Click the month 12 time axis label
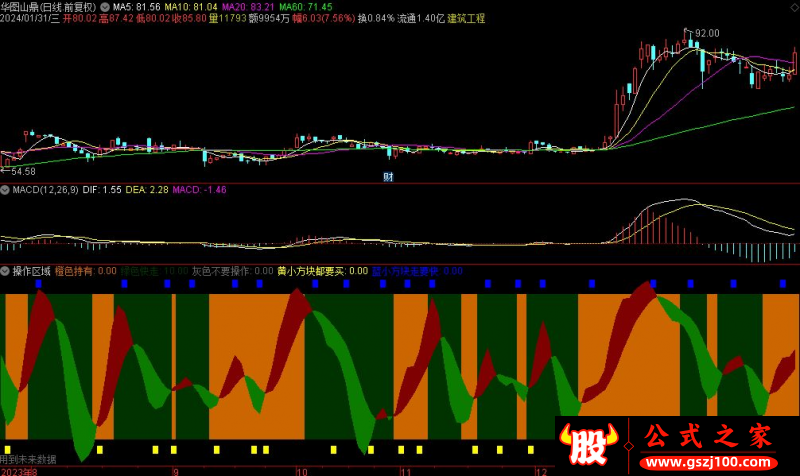This screenshot has height=476, width=800. click(542, 472)
